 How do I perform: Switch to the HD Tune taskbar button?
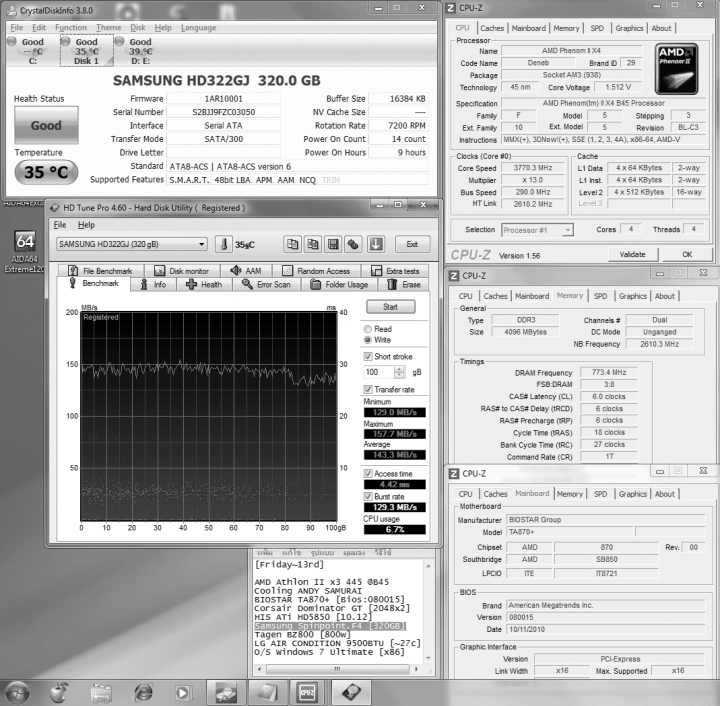tap(351, 693)
